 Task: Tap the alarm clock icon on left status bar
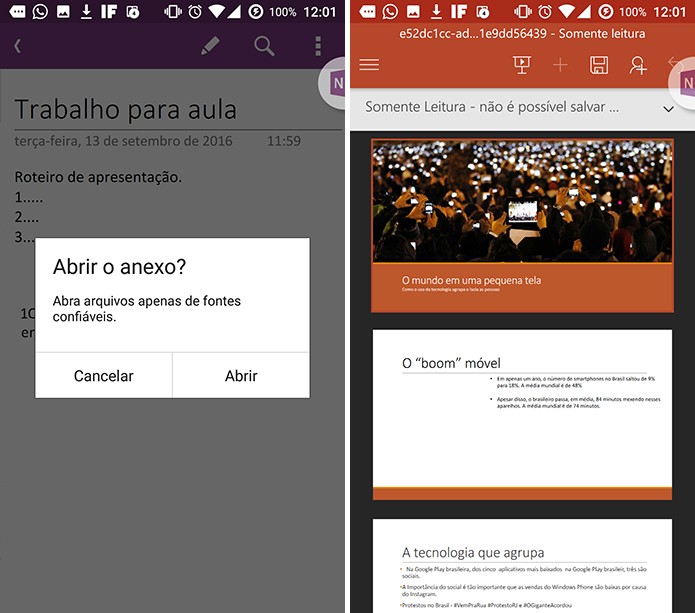(x=195, y=12)
